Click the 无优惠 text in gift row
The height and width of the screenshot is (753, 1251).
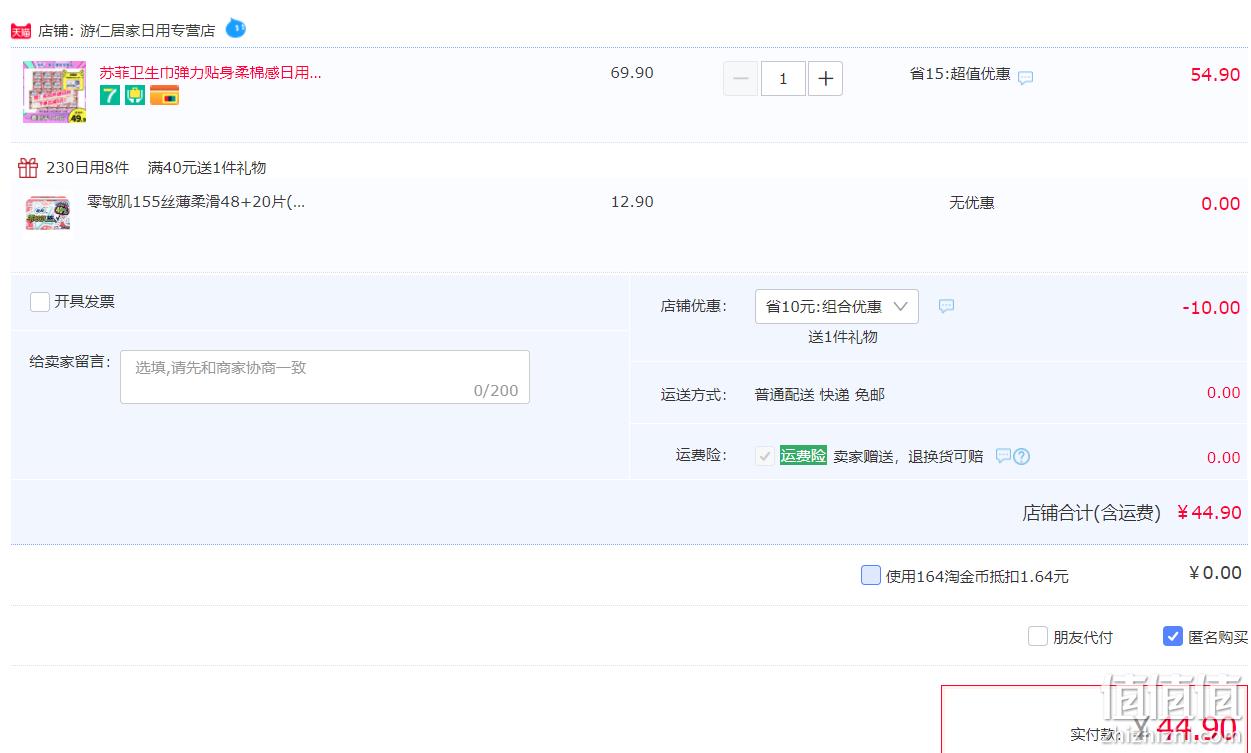click(972, 203)
